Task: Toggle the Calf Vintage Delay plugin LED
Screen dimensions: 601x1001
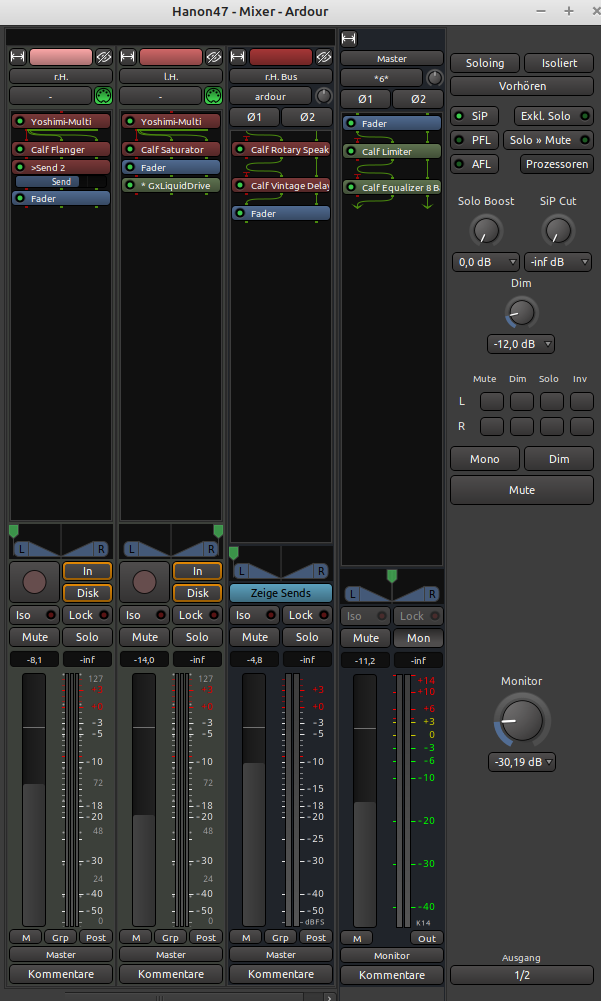Action: tap(240, 186)
